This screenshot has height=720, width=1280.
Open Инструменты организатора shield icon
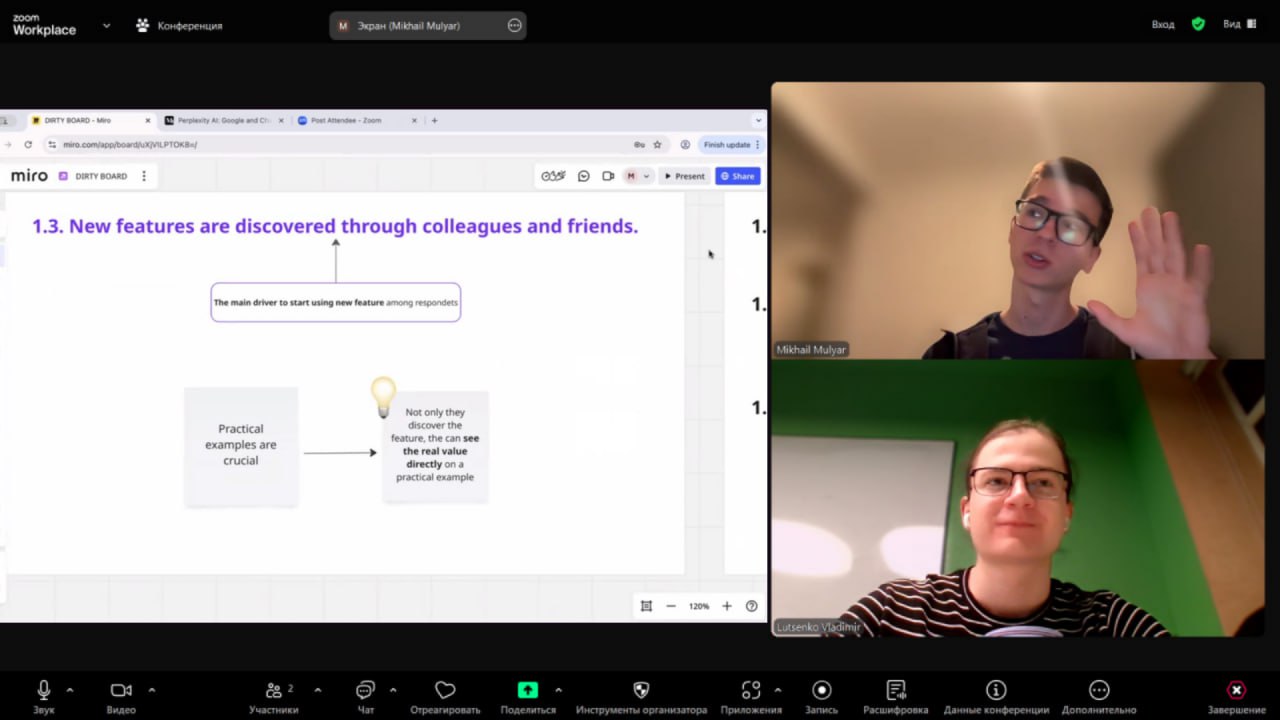coord(641,690)
